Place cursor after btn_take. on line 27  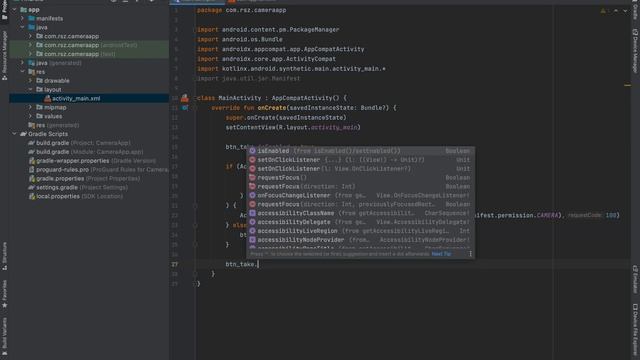point(259,264)
